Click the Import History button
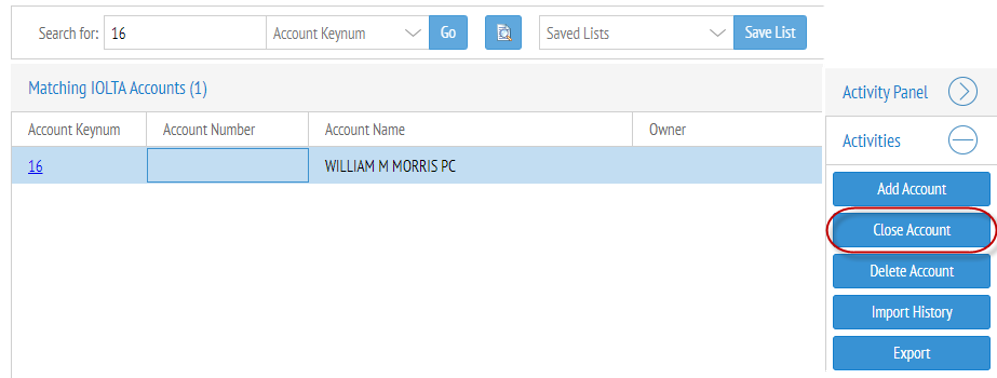 (x=911, y=312)
